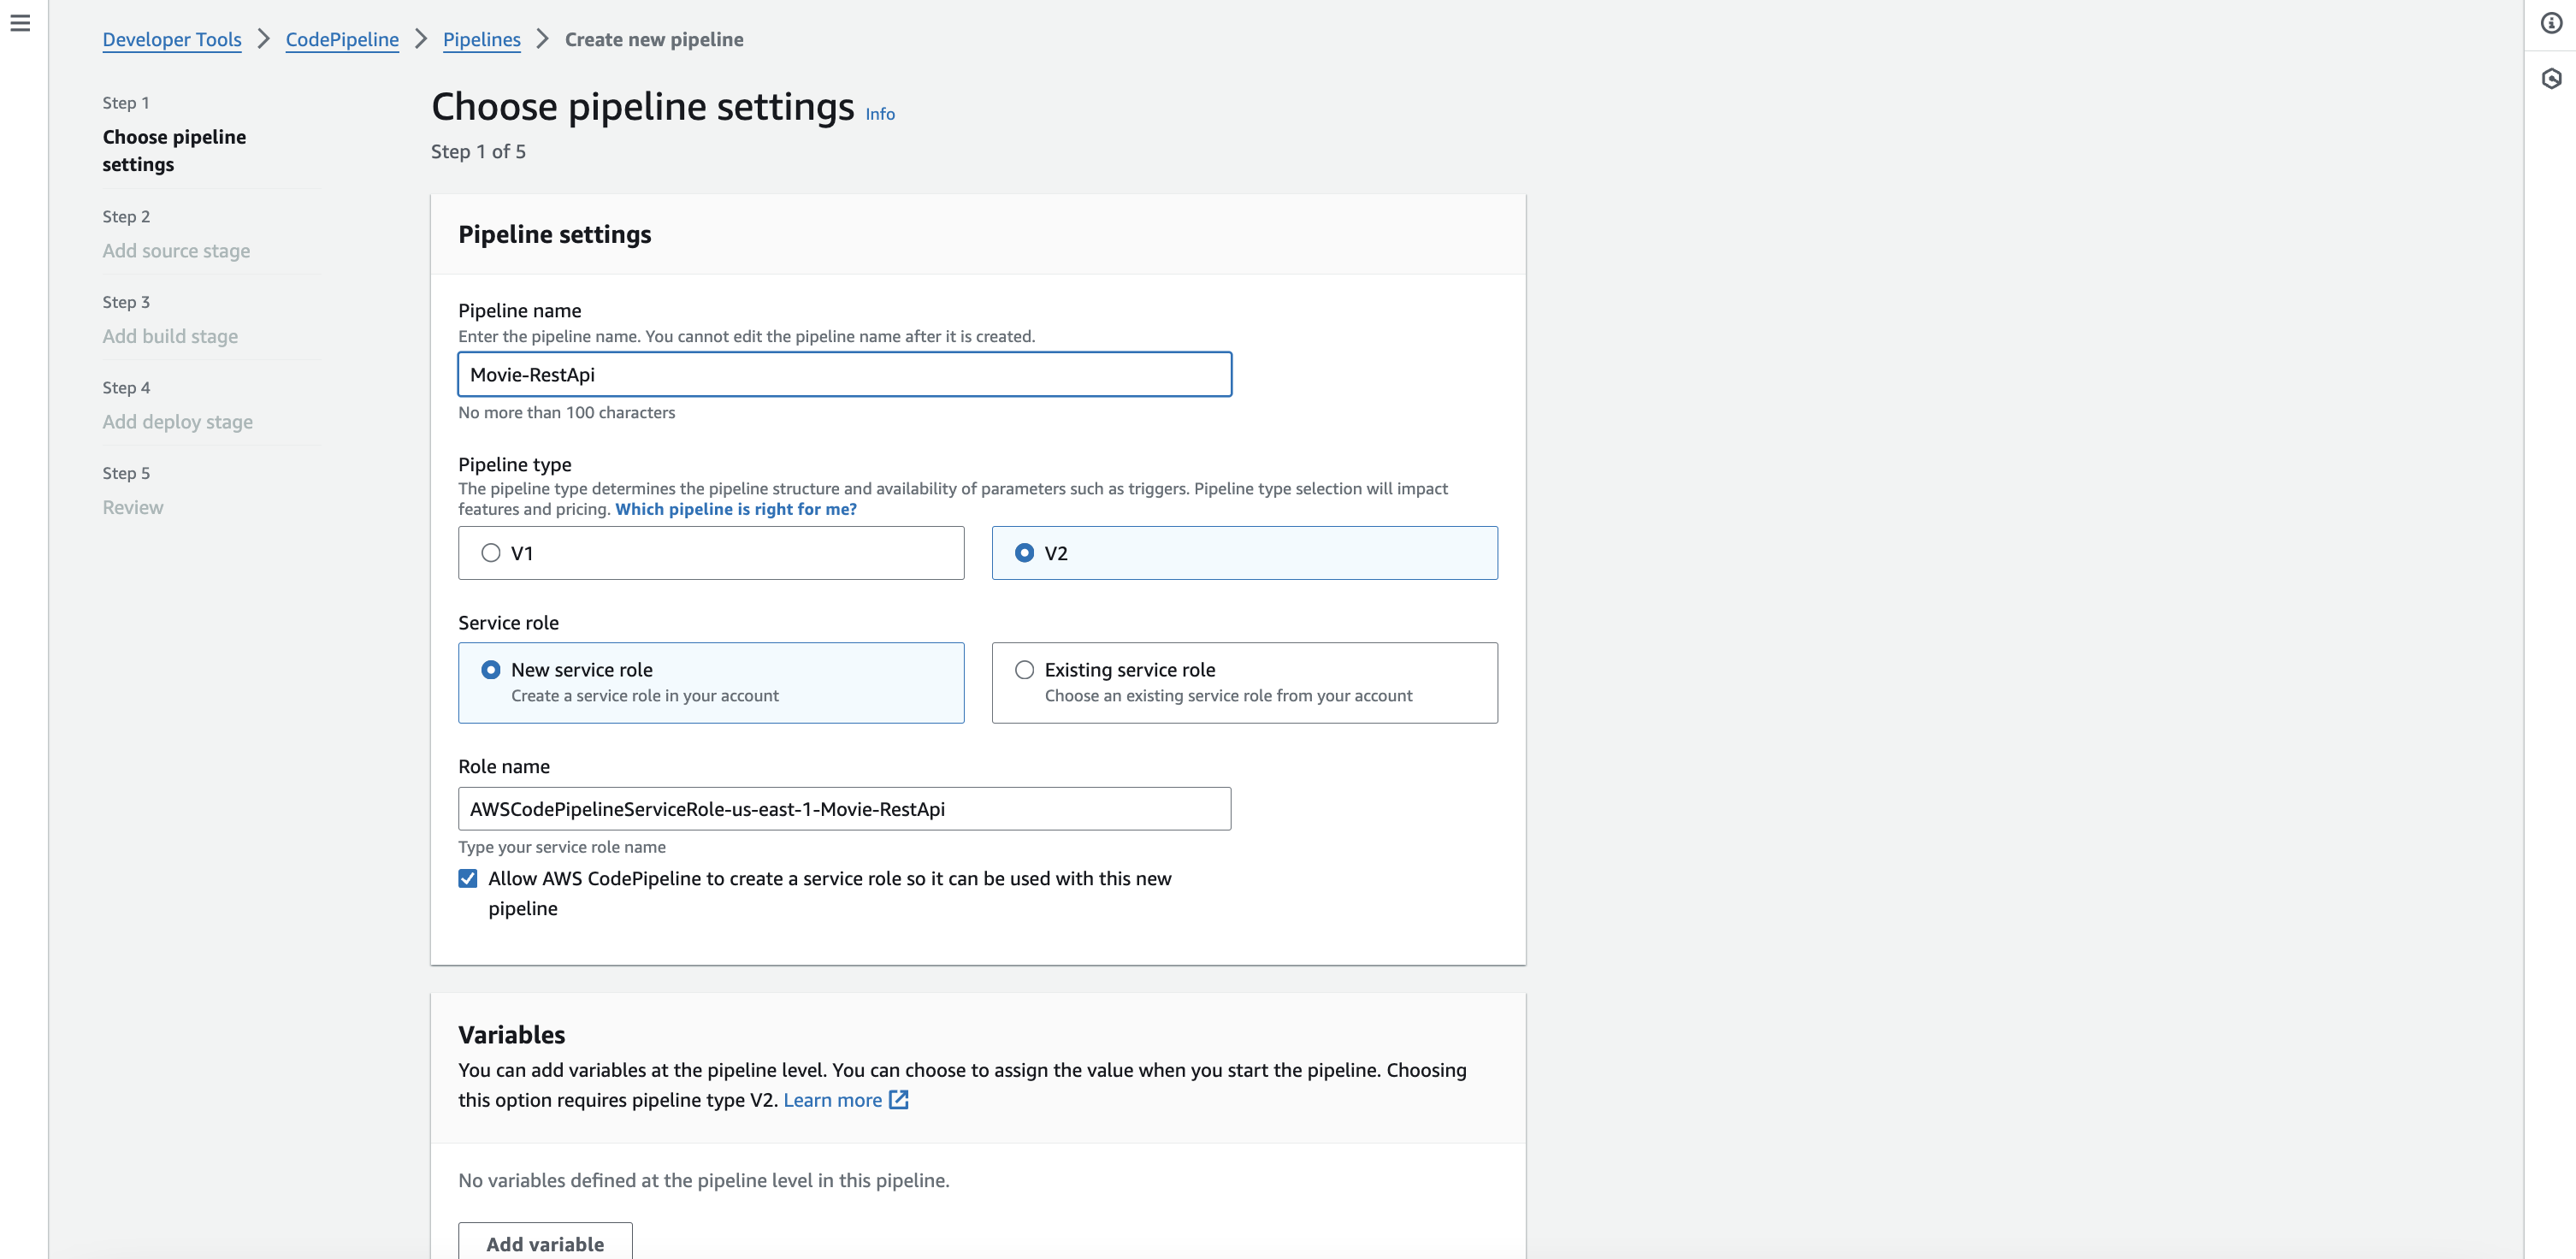Open the hamburger navigation menu
The height and width of the screenshot is (1259, 2576).
click(x=20, y=23)
